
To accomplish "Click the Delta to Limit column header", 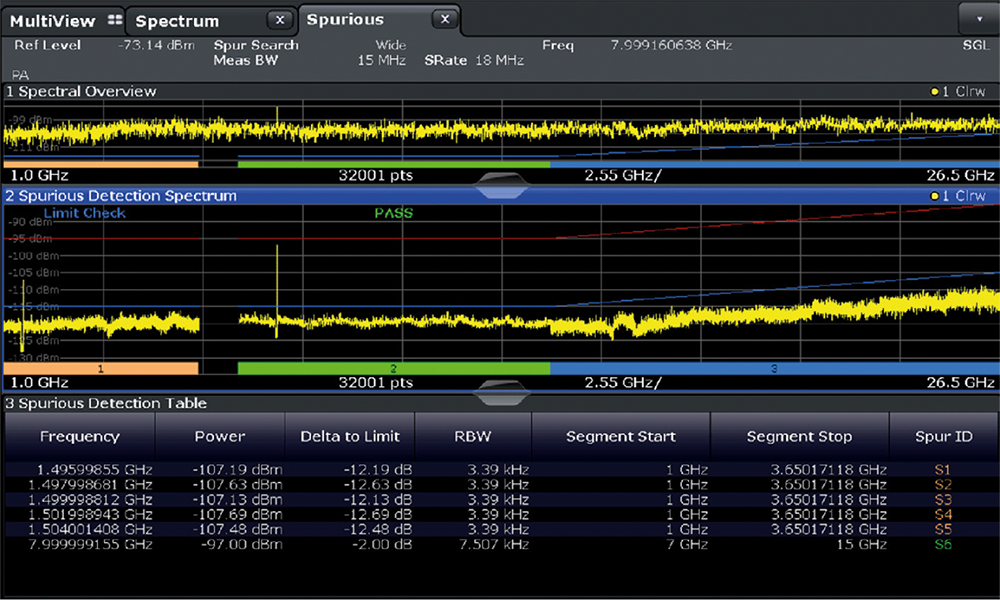I will pos(350,436).
